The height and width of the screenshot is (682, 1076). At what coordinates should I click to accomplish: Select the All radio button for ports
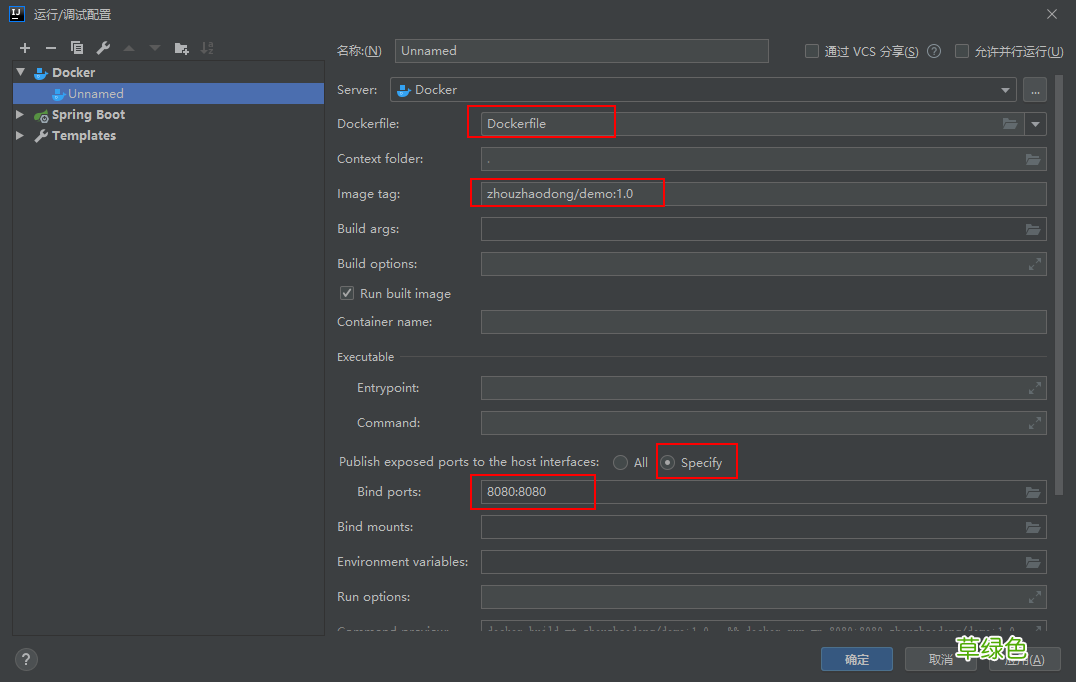point(621,462)
